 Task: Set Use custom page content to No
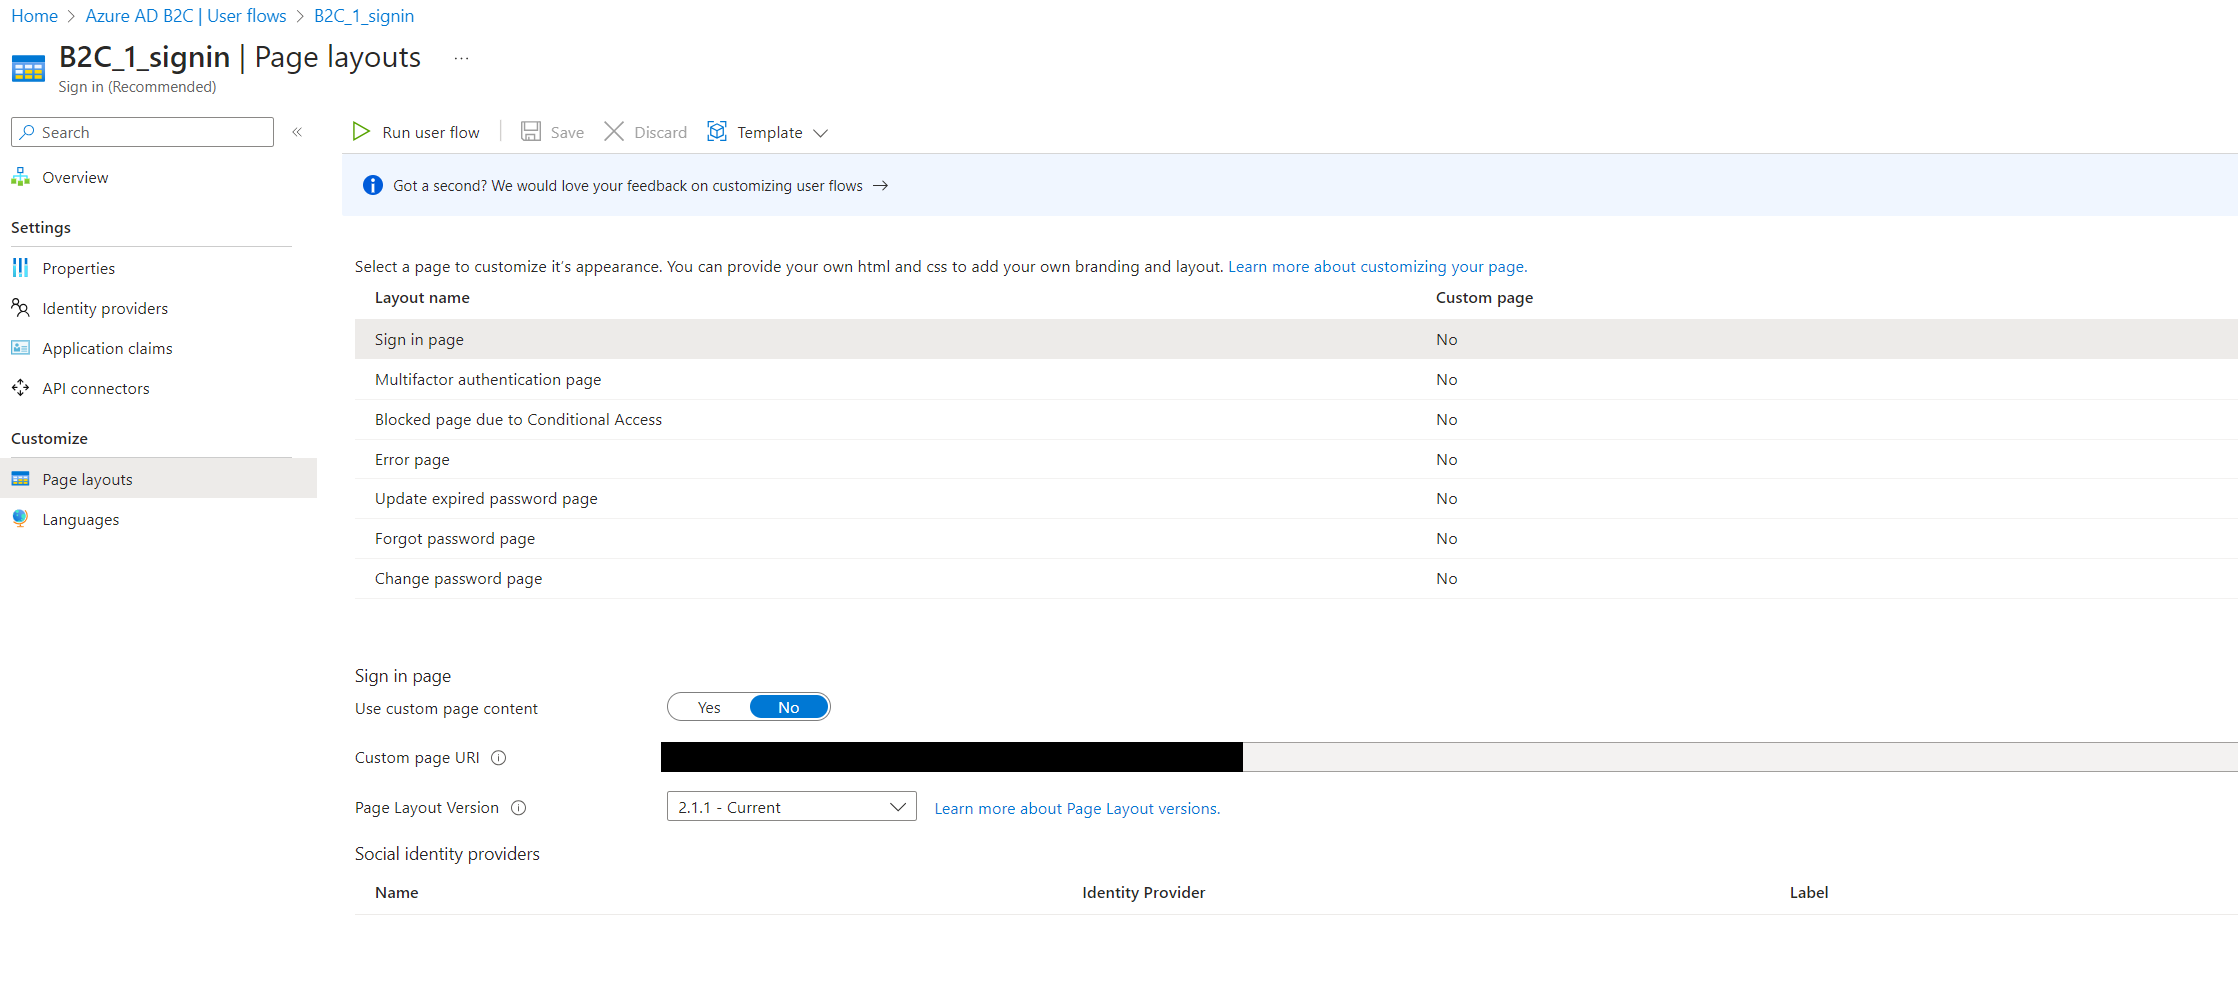[789, 707]
